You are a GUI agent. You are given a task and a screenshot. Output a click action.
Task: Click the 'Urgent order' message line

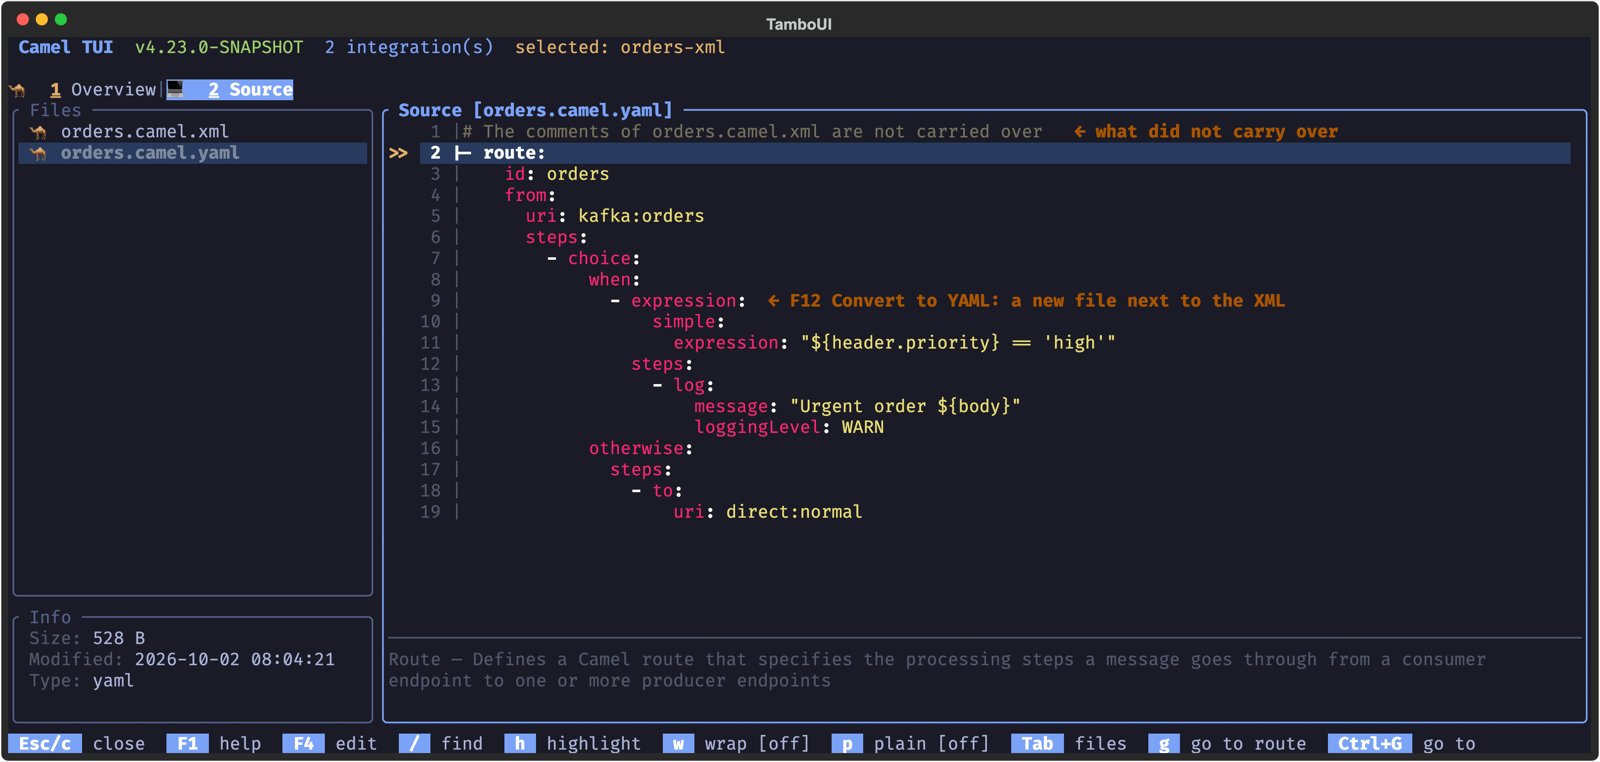click(858, 406)
